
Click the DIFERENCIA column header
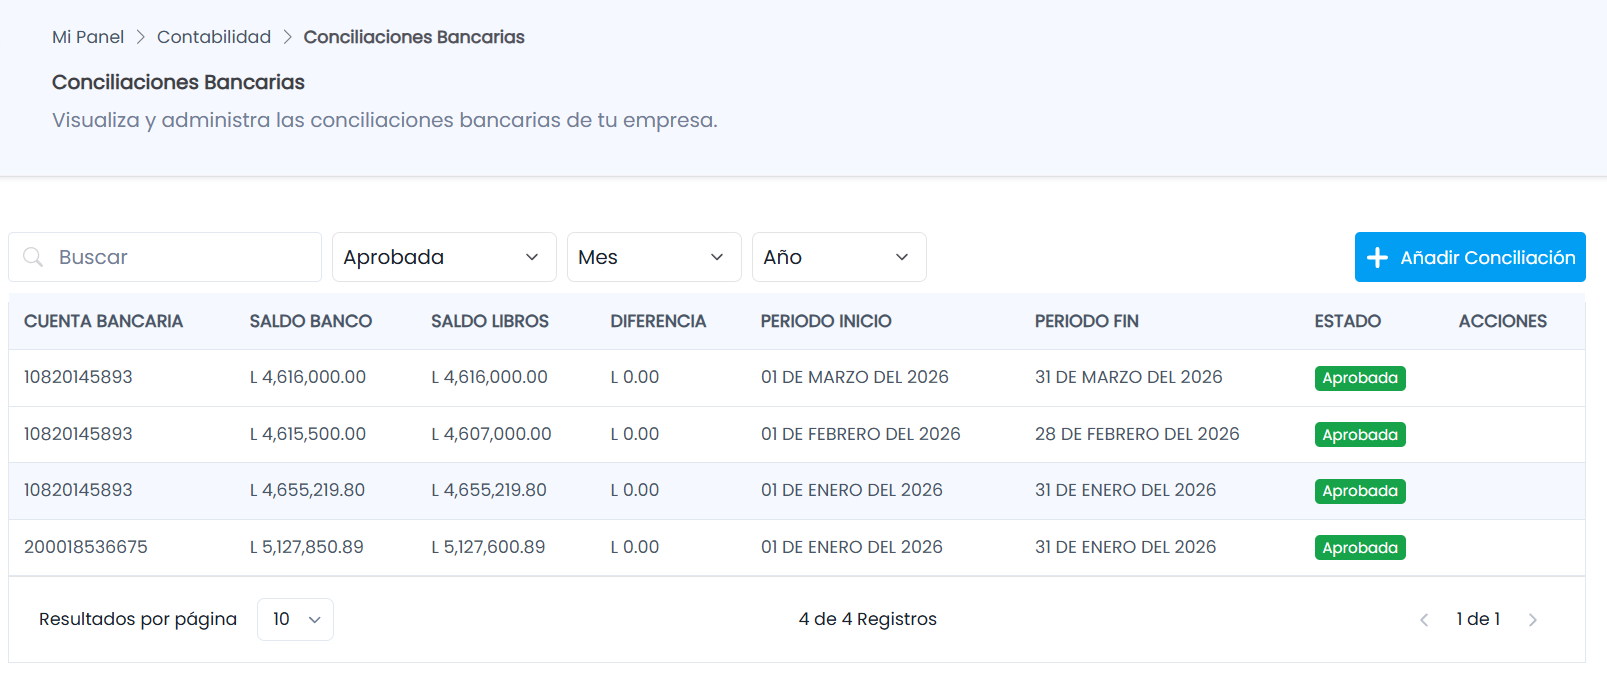[658, 321]
